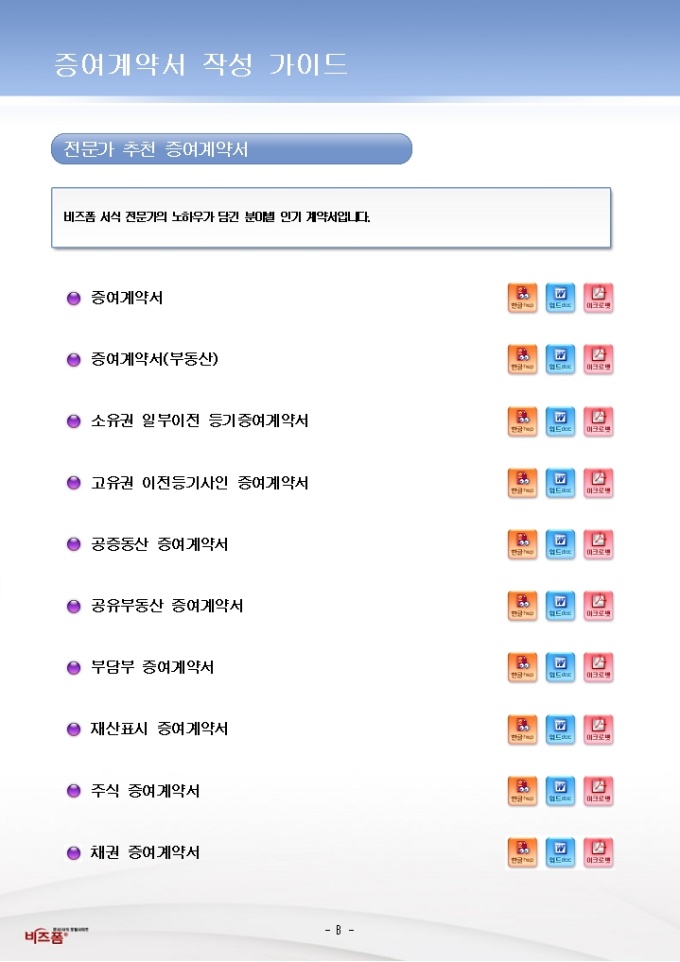Download 부담부 증여계약서 as 한글 hwp
This screenshot has height=962, width=680.
522,668
